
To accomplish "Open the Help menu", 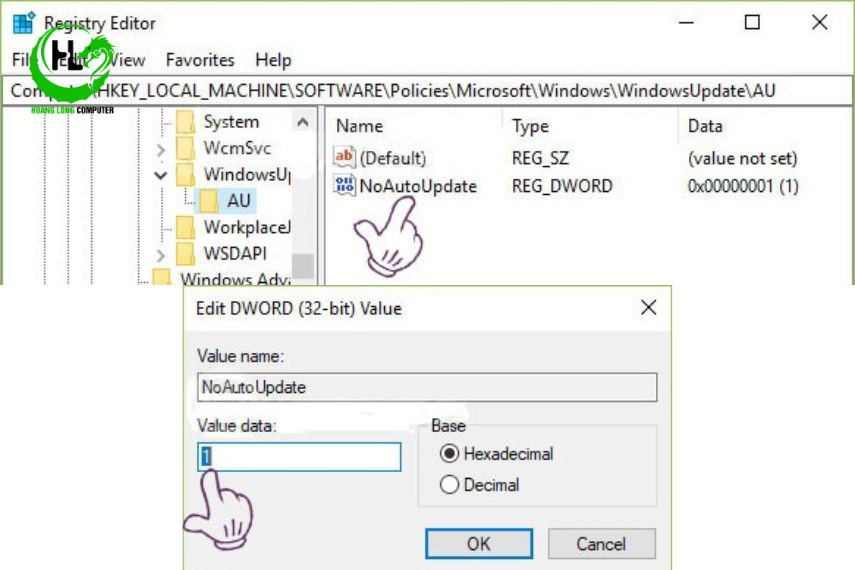I will [273, 59].
